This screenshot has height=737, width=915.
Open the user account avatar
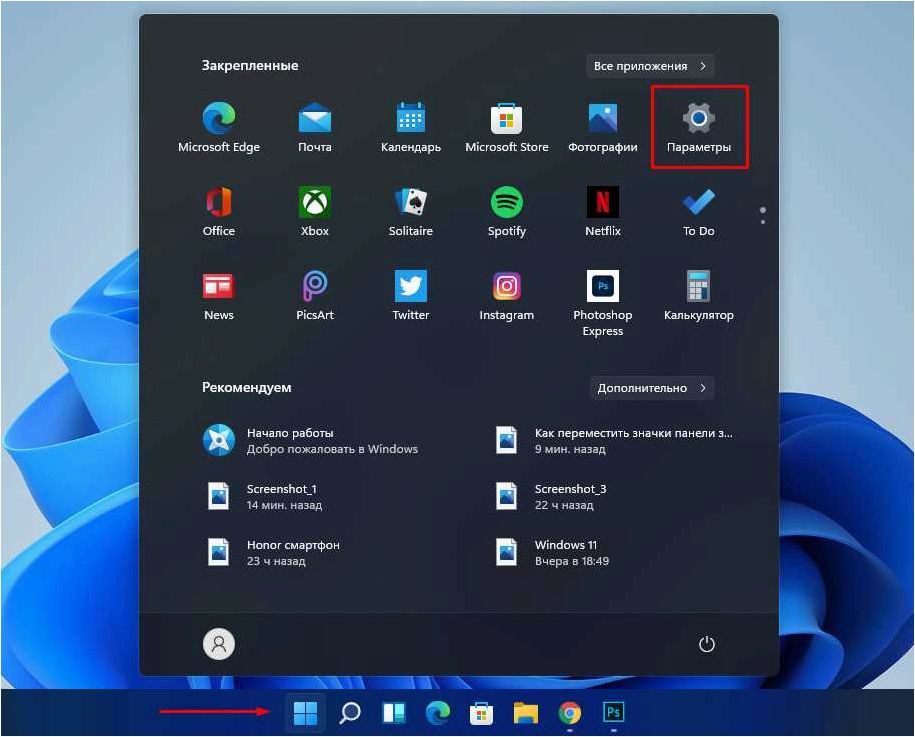[x=219, y=644]
